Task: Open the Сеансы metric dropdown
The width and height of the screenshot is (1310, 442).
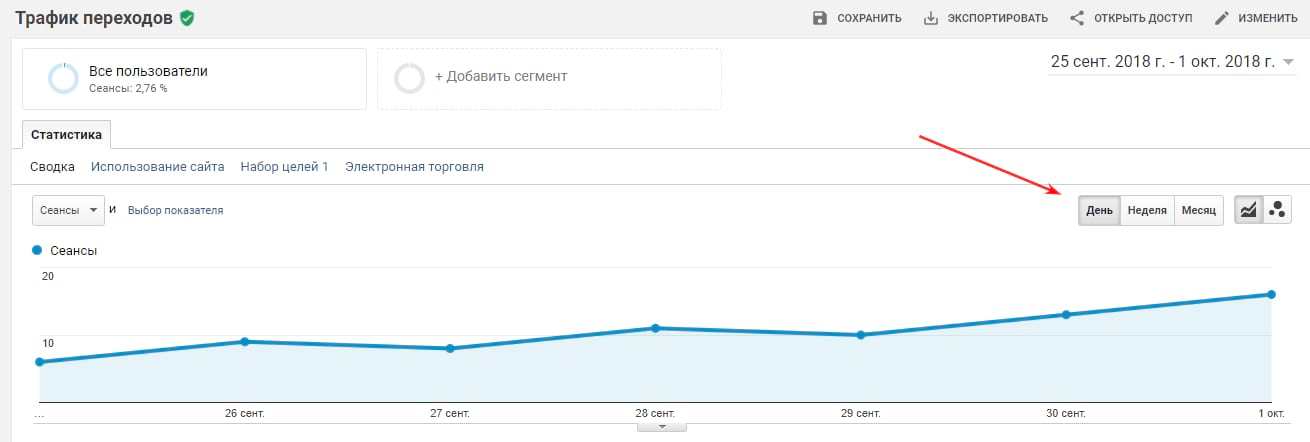Action: click(x=68, y=210)
